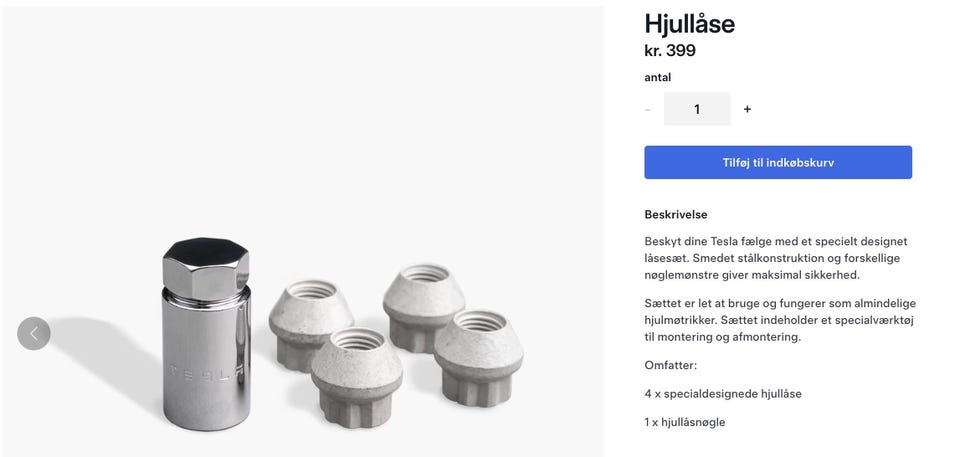Click the Hjullåse product title

689,25
